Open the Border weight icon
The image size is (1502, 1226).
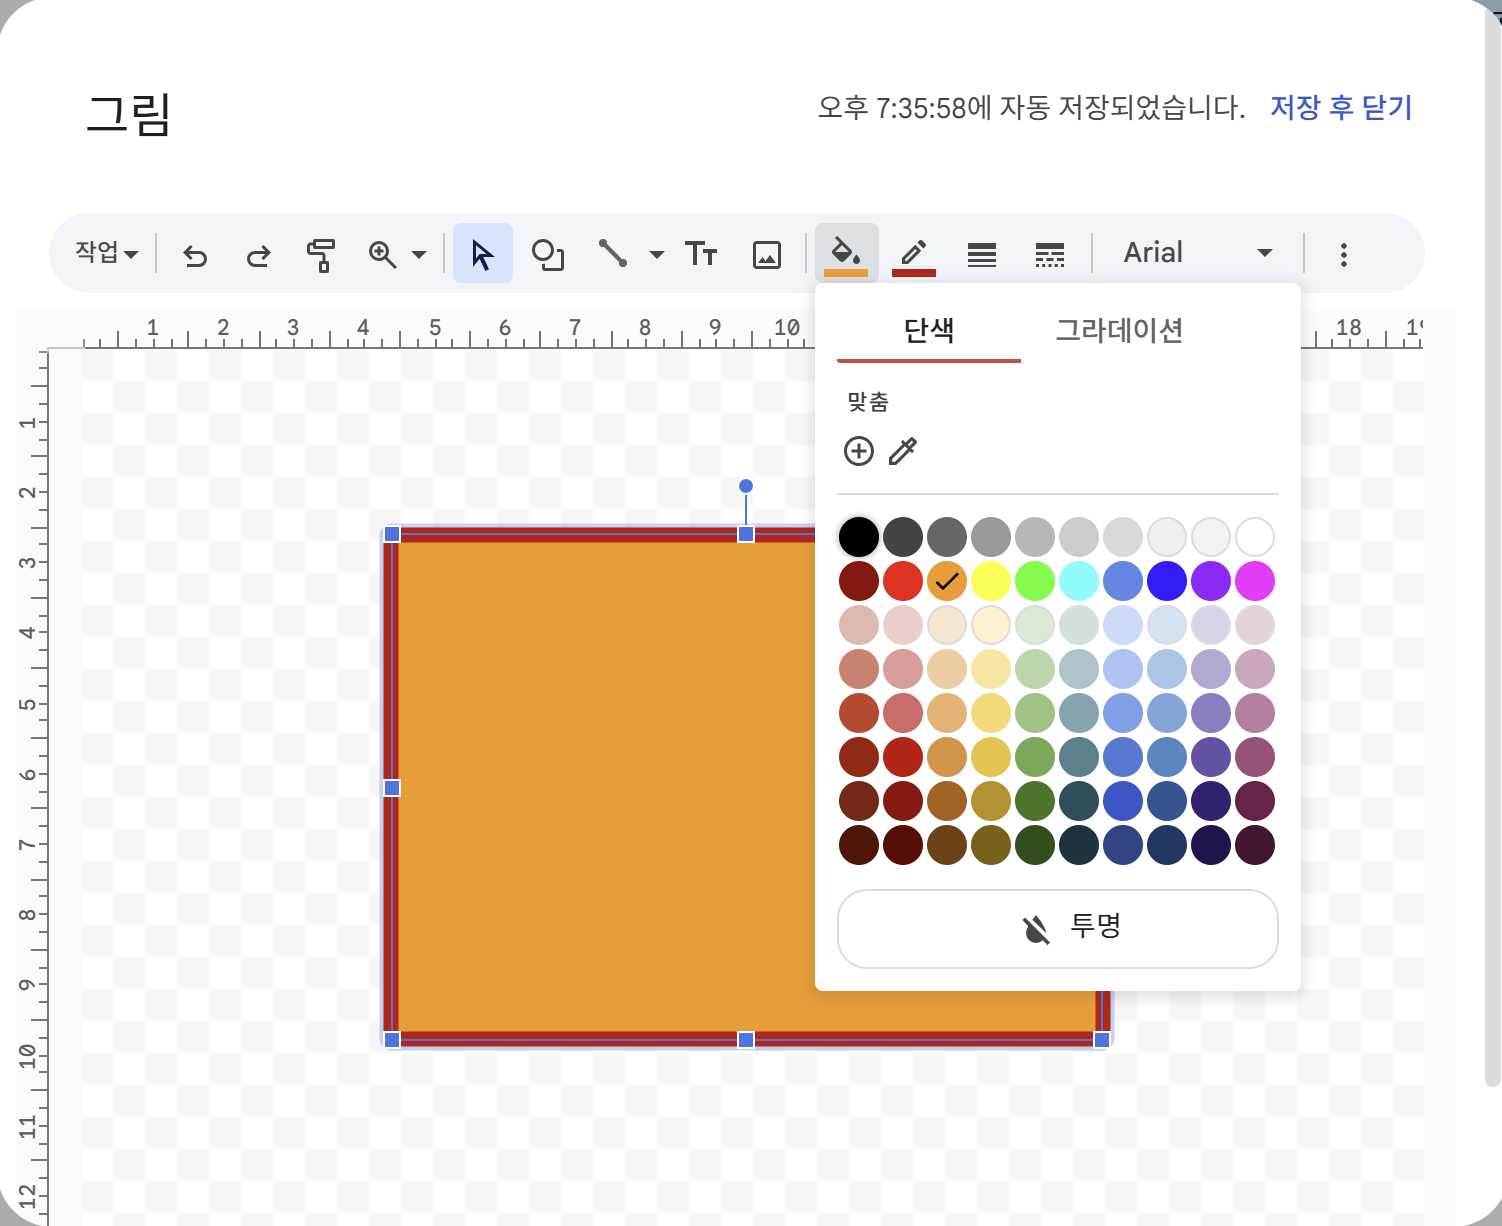click(x=982, y=255)
